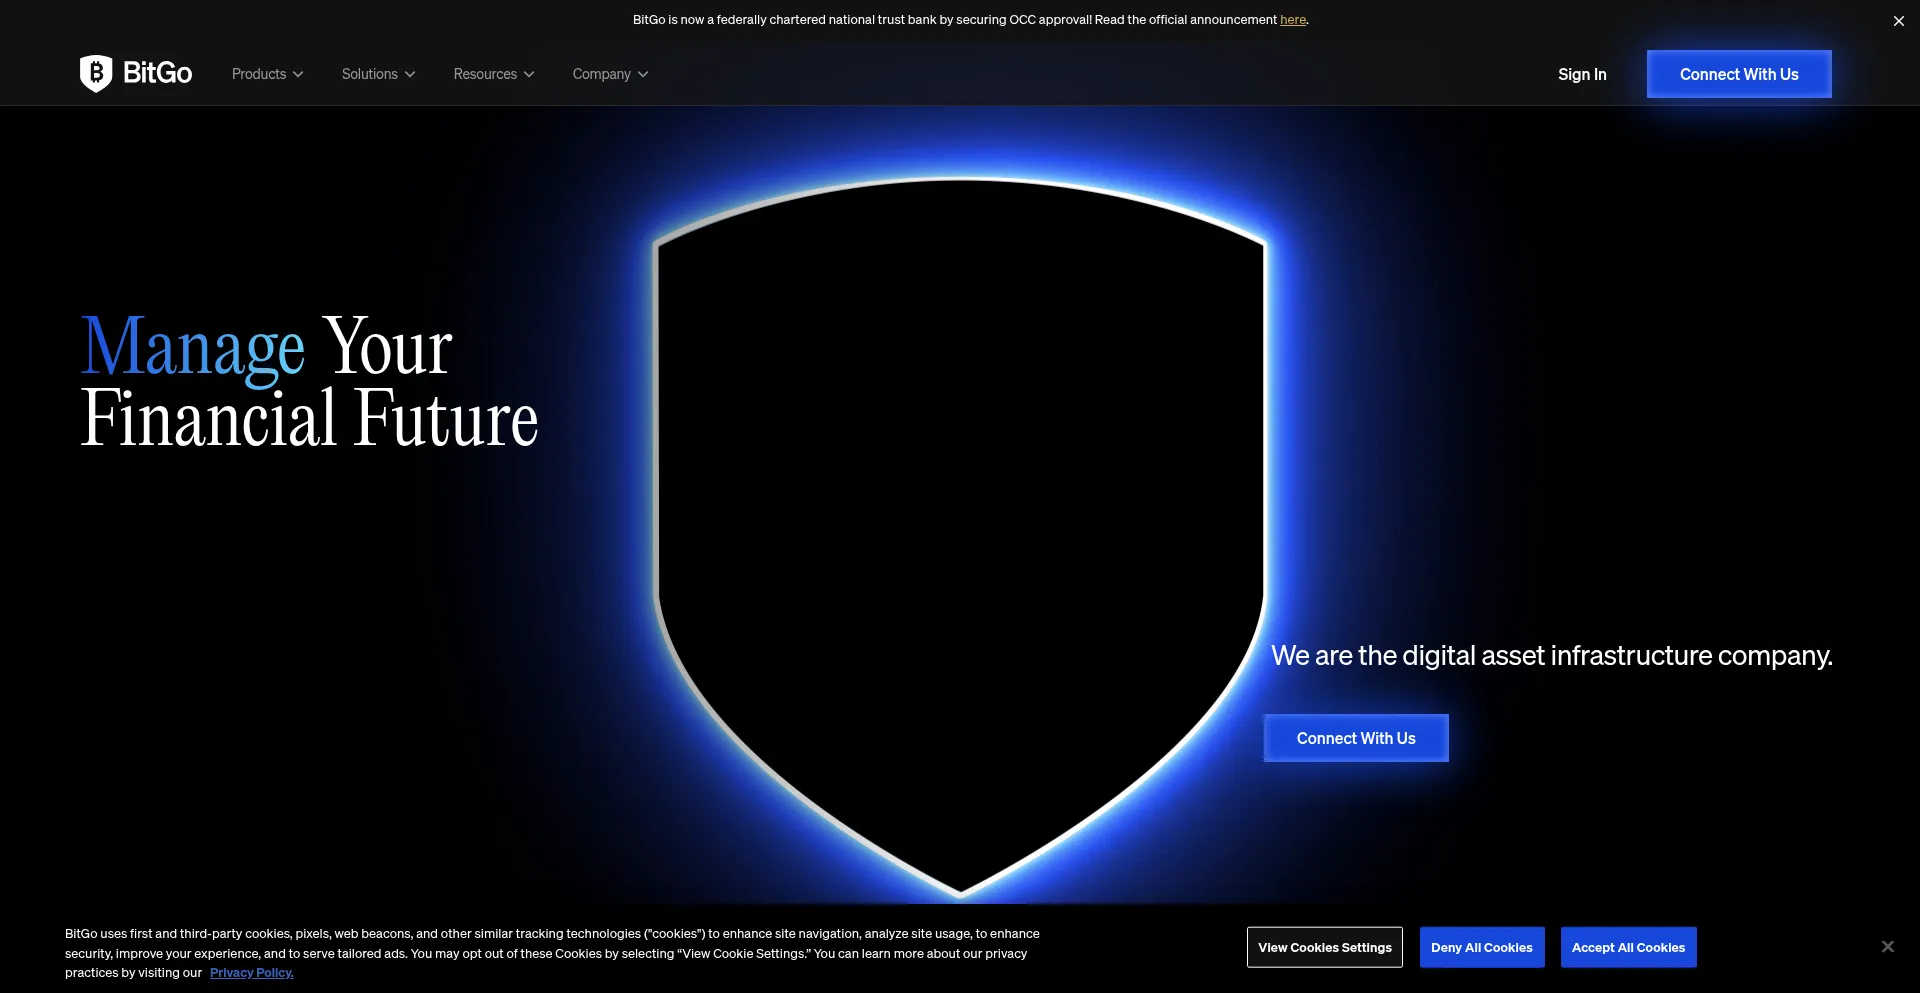1920x993 pixels.
Task: Expand the Company chevron arrow
Action: tap(643, 74)
